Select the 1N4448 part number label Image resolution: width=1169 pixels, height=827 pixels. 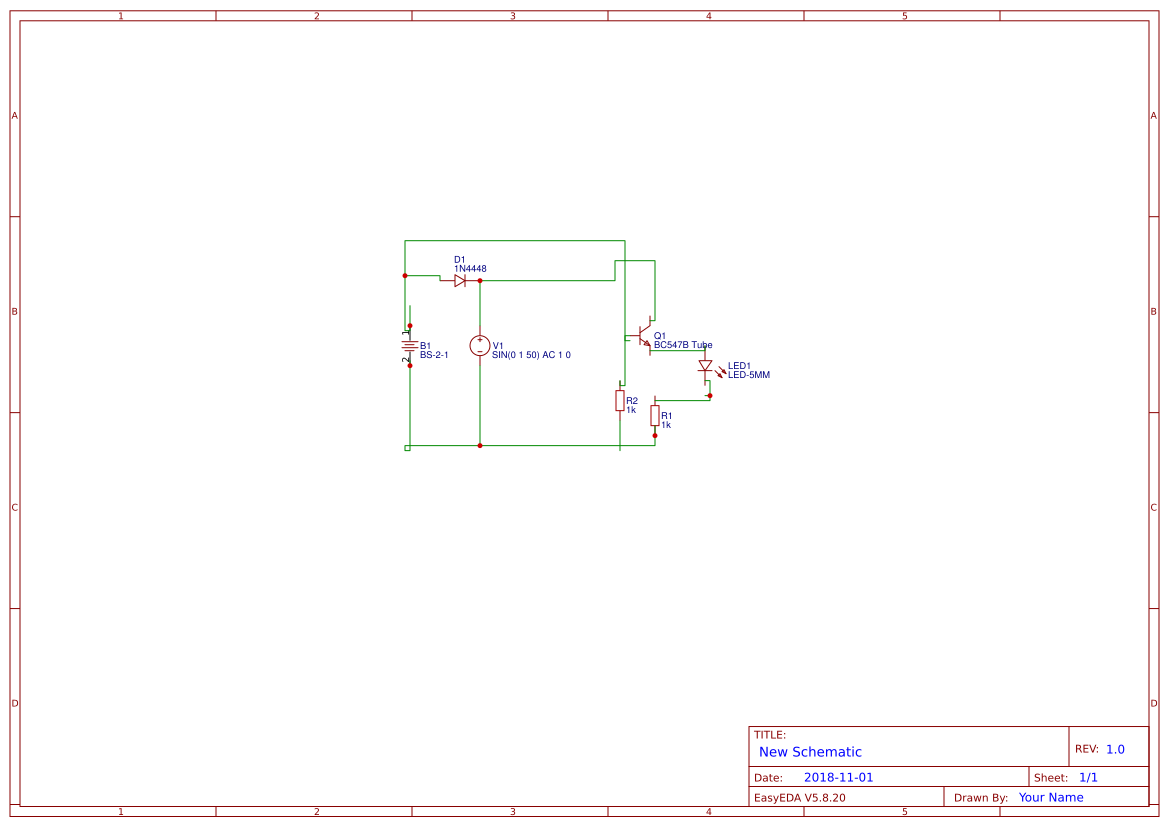click(470, 269)
